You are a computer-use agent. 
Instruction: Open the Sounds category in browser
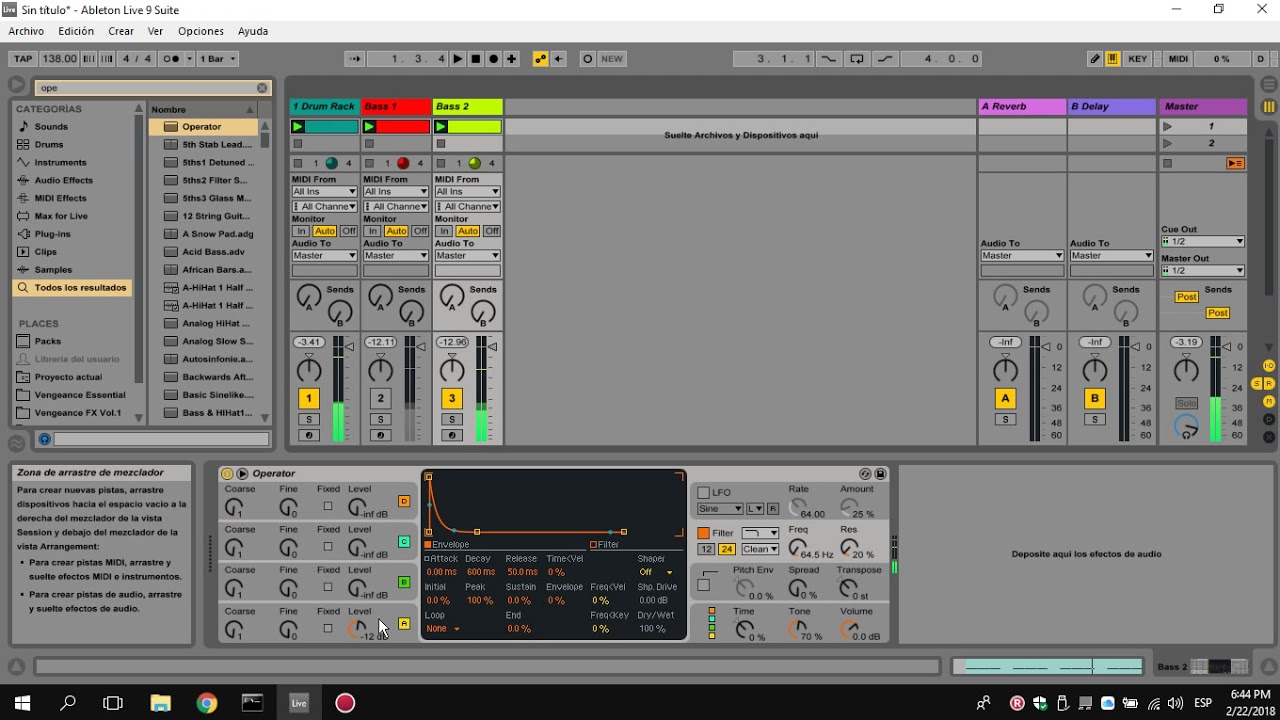coord(51,127)
